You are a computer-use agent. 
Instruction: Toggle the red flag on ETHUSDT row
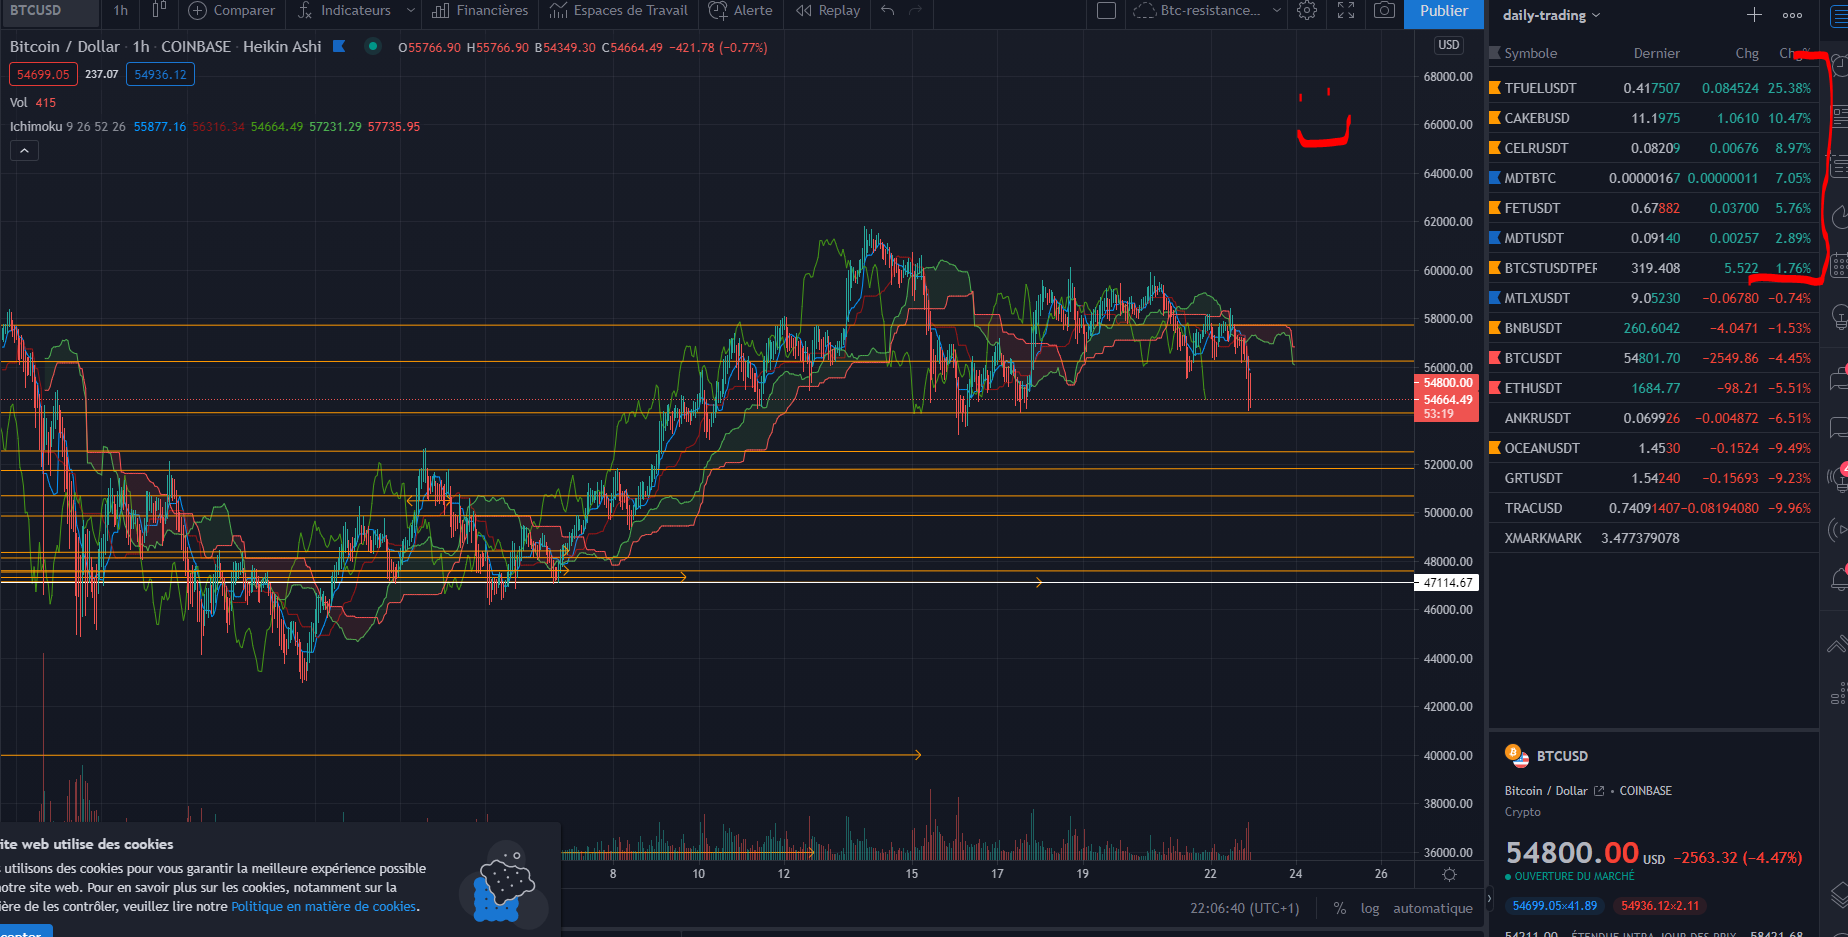click(1495, 388)
